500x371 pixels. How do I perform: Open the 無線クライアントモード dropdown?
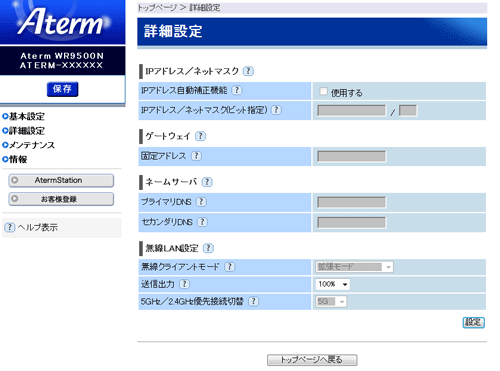pyautogui.click(x=354, y=267)
